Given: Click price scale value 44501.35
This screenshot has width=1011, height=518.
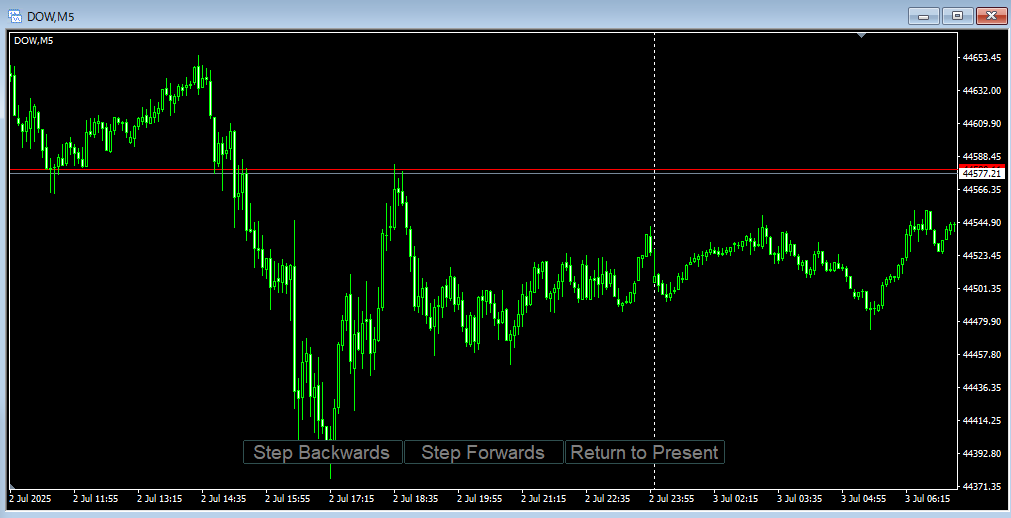Looking at the screenshot, I should click(x=981, y=288).
